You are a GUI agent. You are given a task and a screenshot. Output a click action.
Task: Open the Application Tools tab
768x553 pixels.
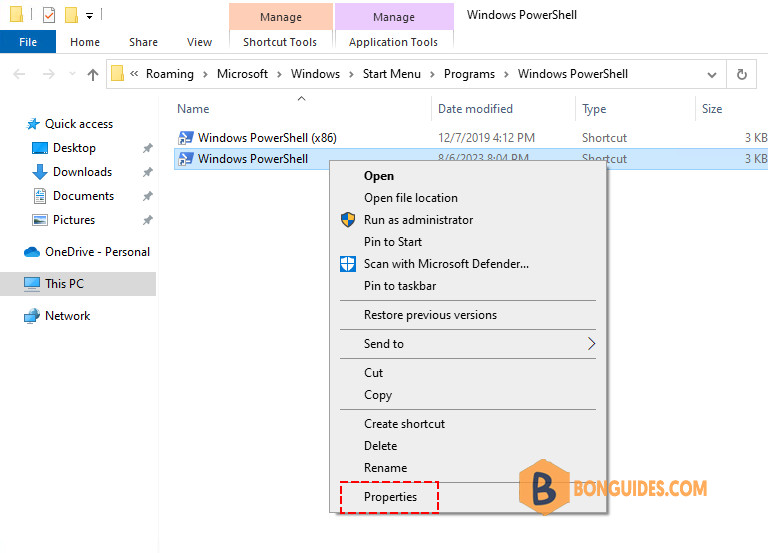click(393, 42)
